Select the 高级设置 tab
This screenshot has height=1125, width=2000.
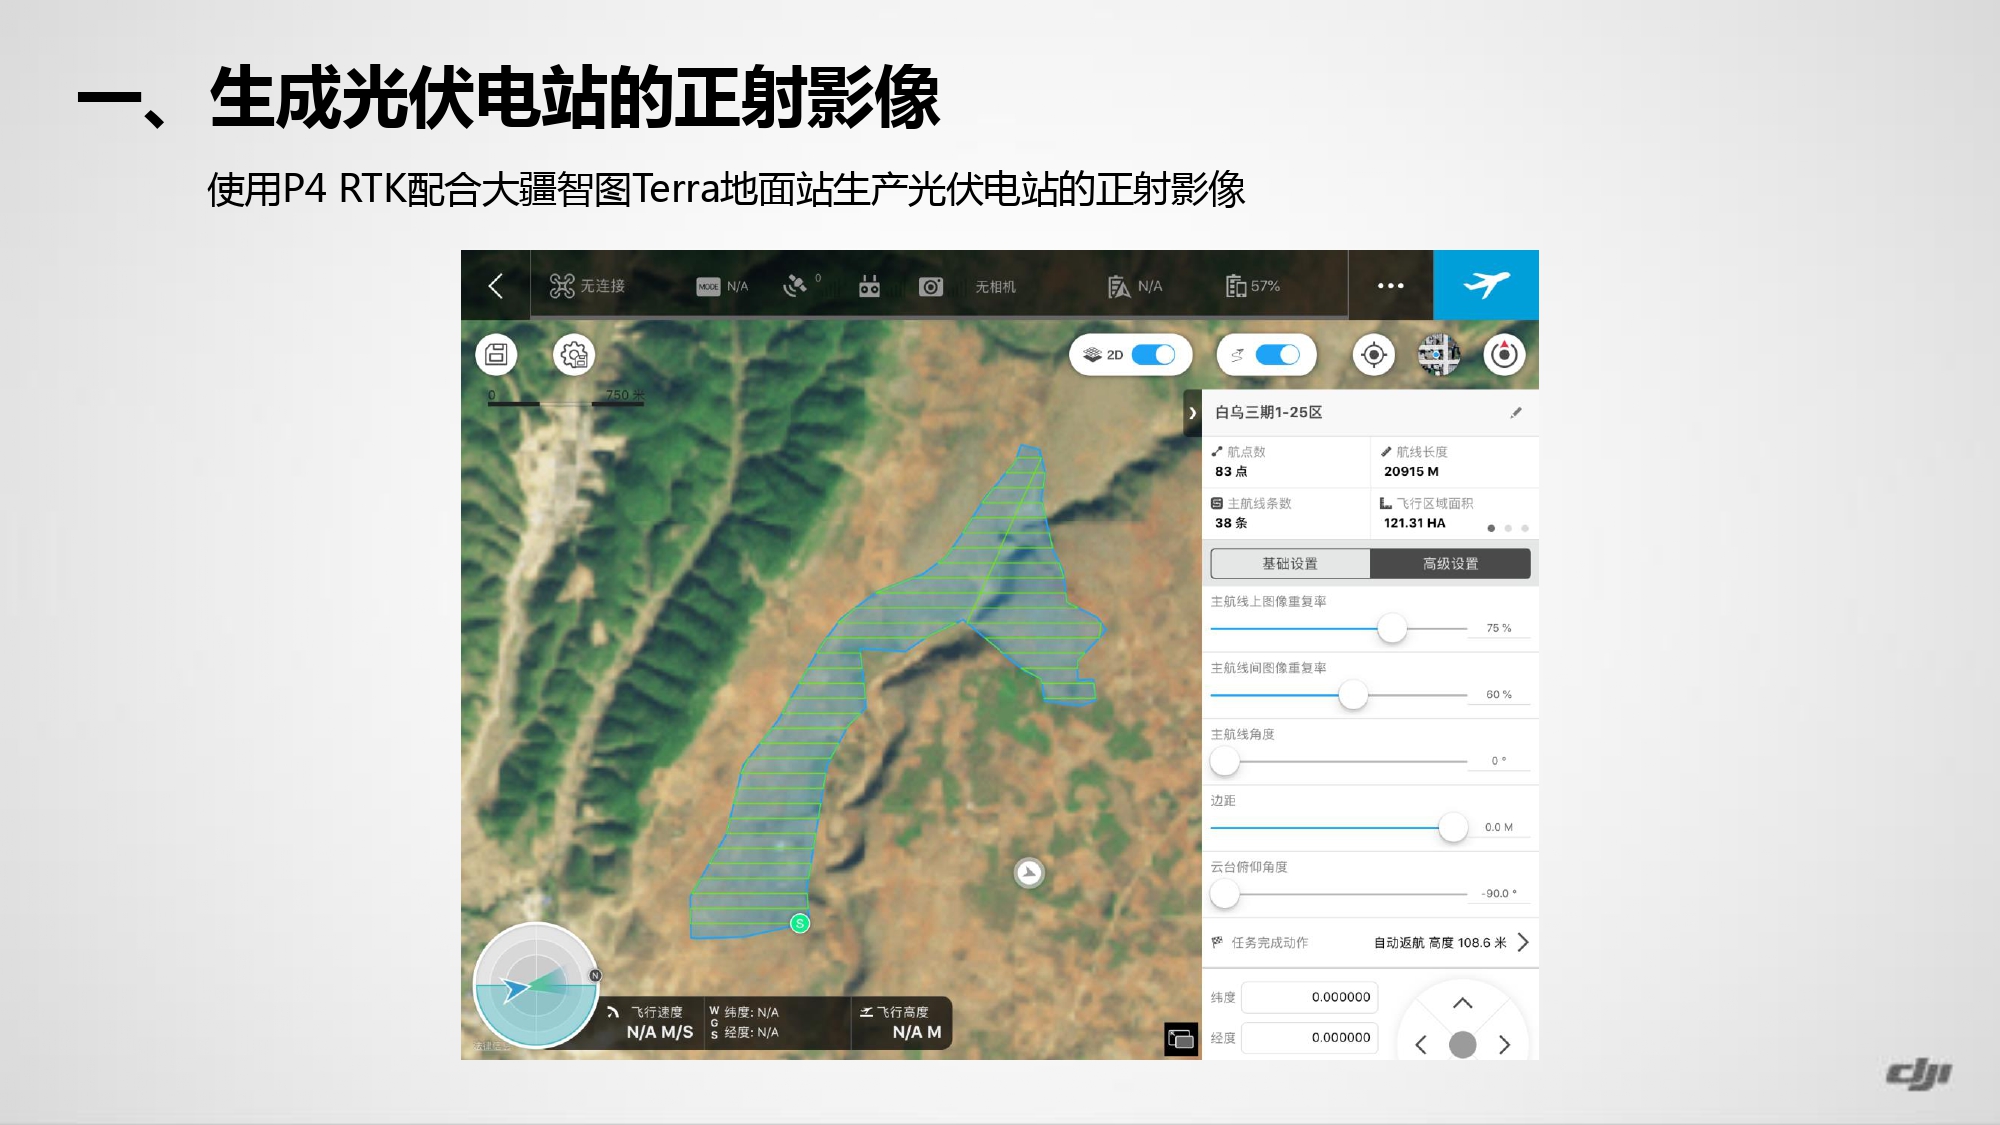click(x=1450, y=563)
